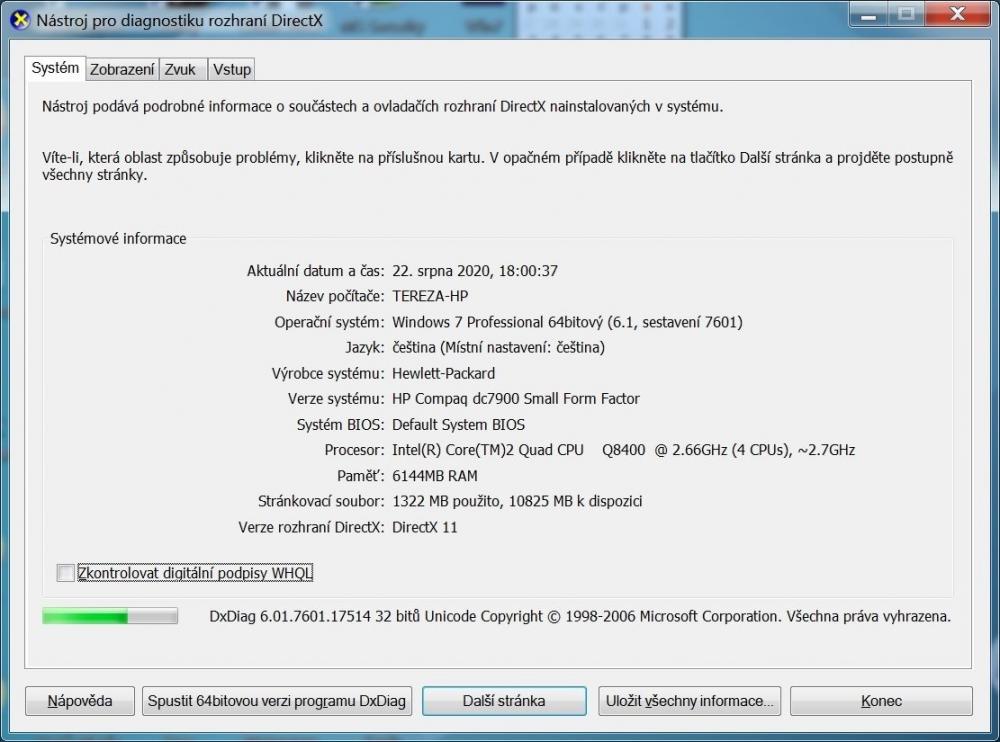Image resolution: width=1000 pixels, height=742 pixels.
Task: Maximize the DirectX diagnostic window
Action: click(907, 14)
